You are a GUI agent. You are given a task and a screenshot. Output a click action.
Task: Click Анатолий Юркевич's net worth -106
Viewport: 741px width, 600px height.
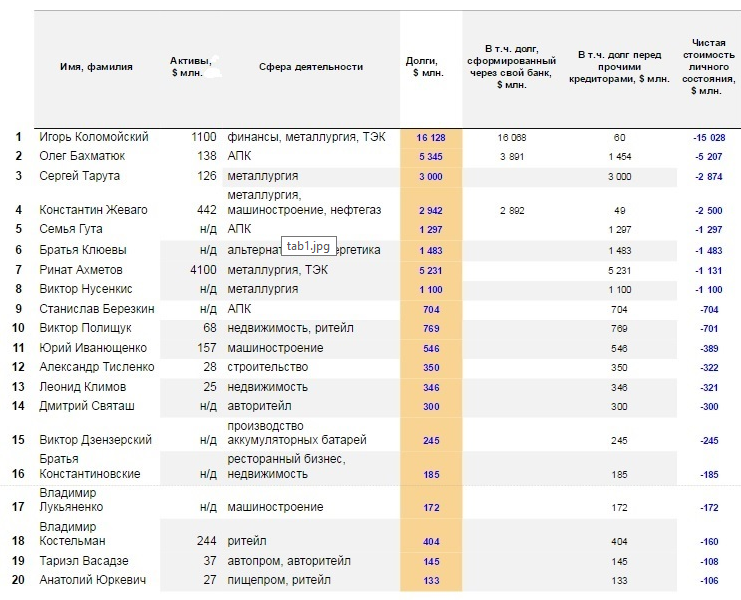(x=708, y=581)
